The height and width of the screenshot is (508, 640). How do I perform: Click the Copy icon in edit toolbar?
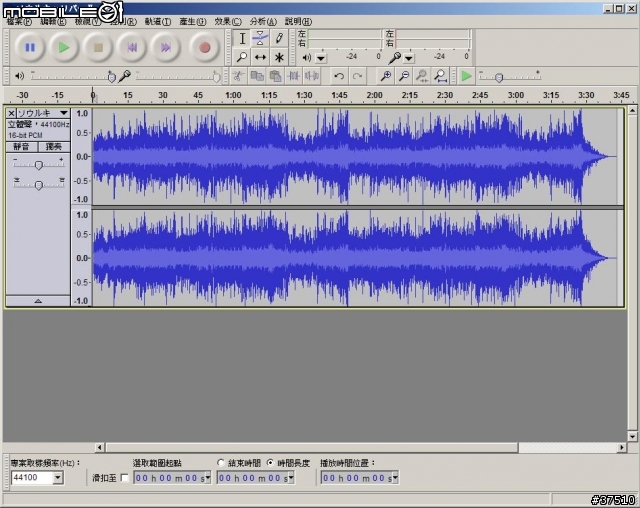(257, 76)
